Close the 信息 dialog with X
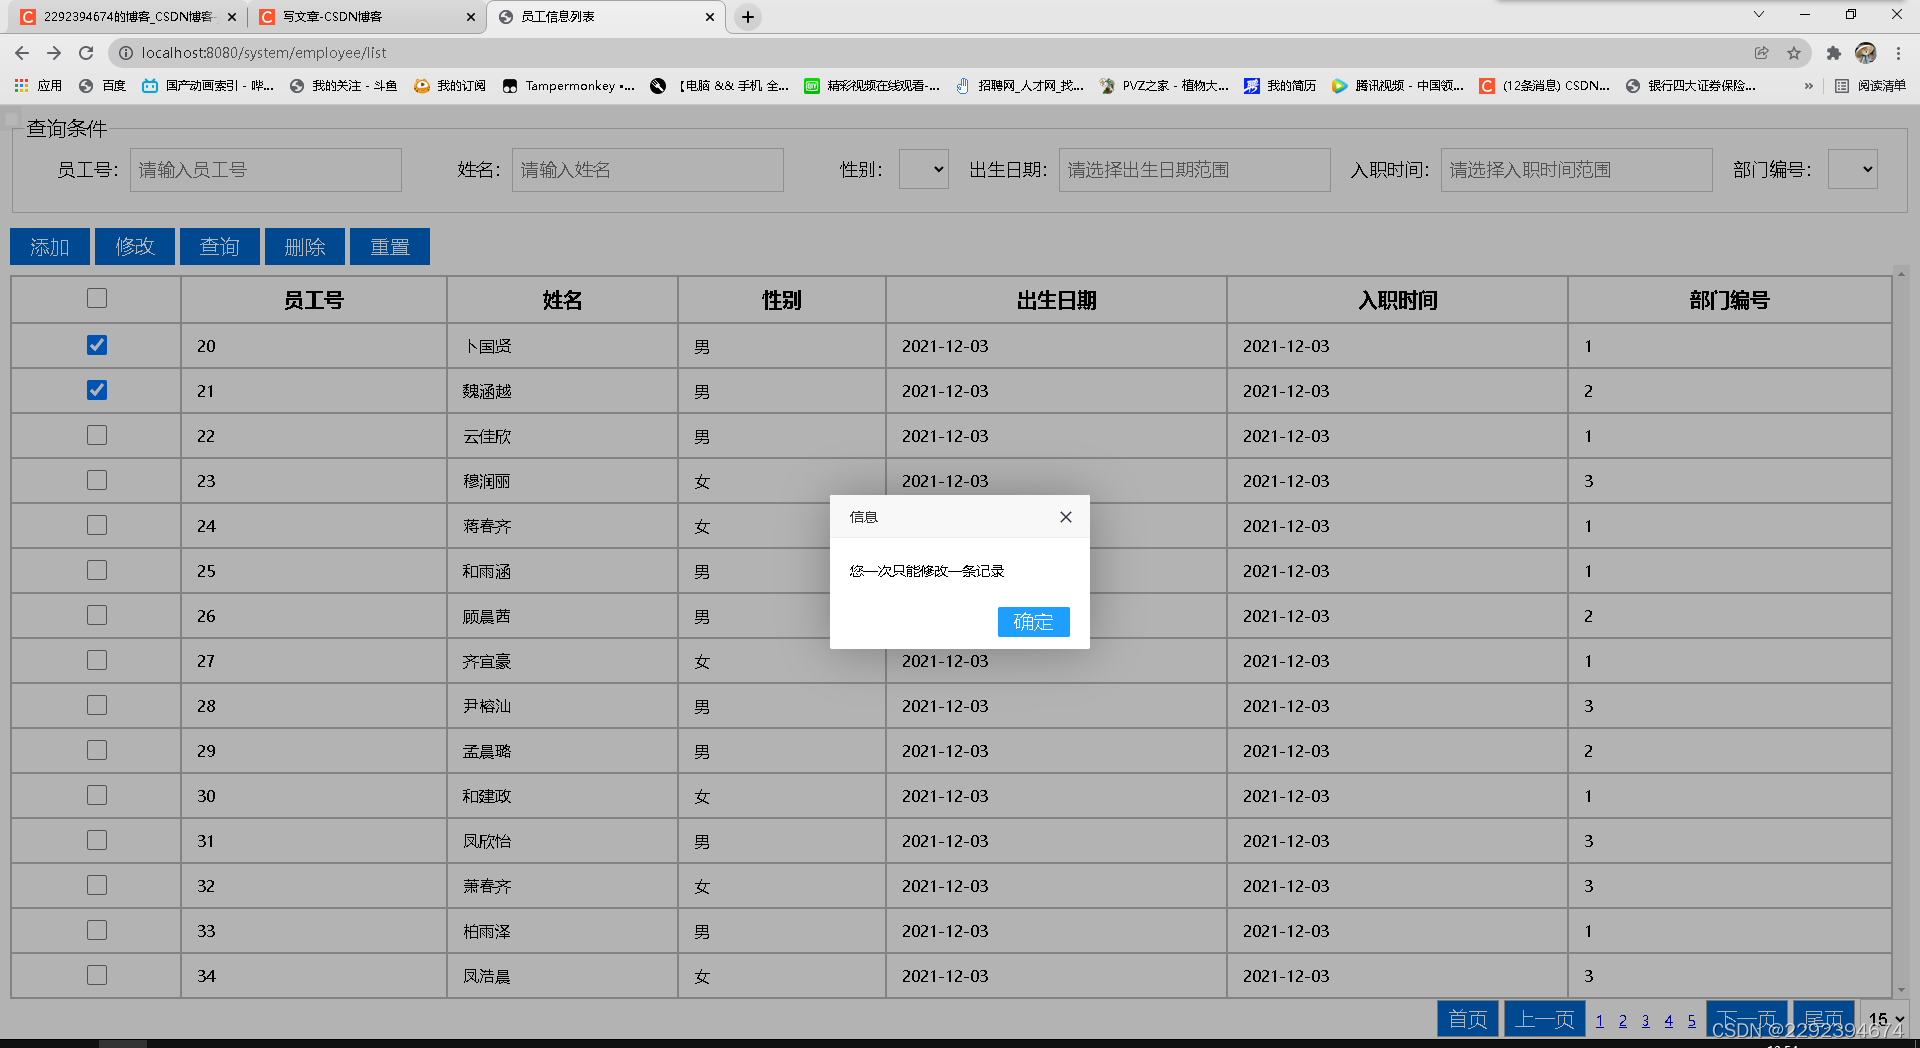 1066,517
